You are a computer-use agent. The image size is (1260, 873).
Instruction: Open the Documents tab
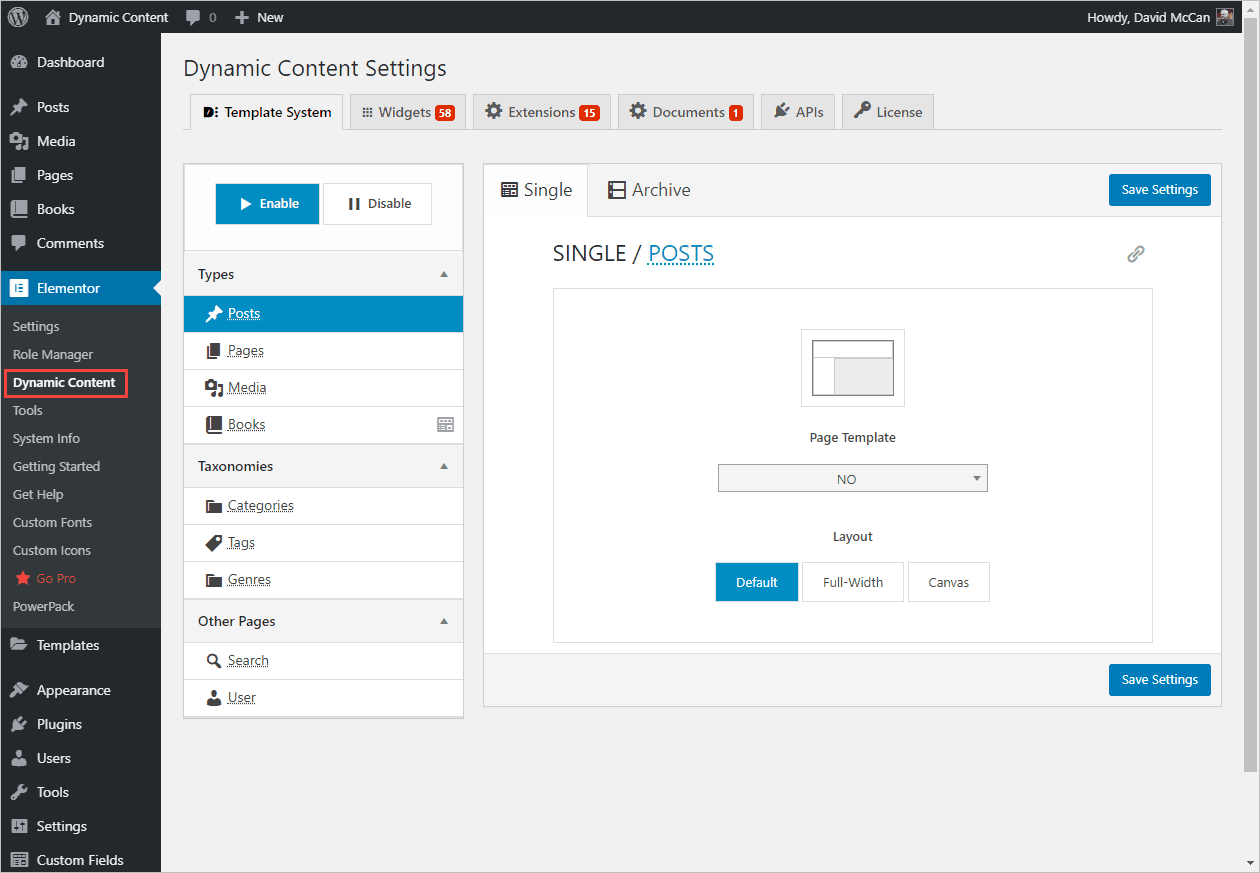tap(686, 112)
